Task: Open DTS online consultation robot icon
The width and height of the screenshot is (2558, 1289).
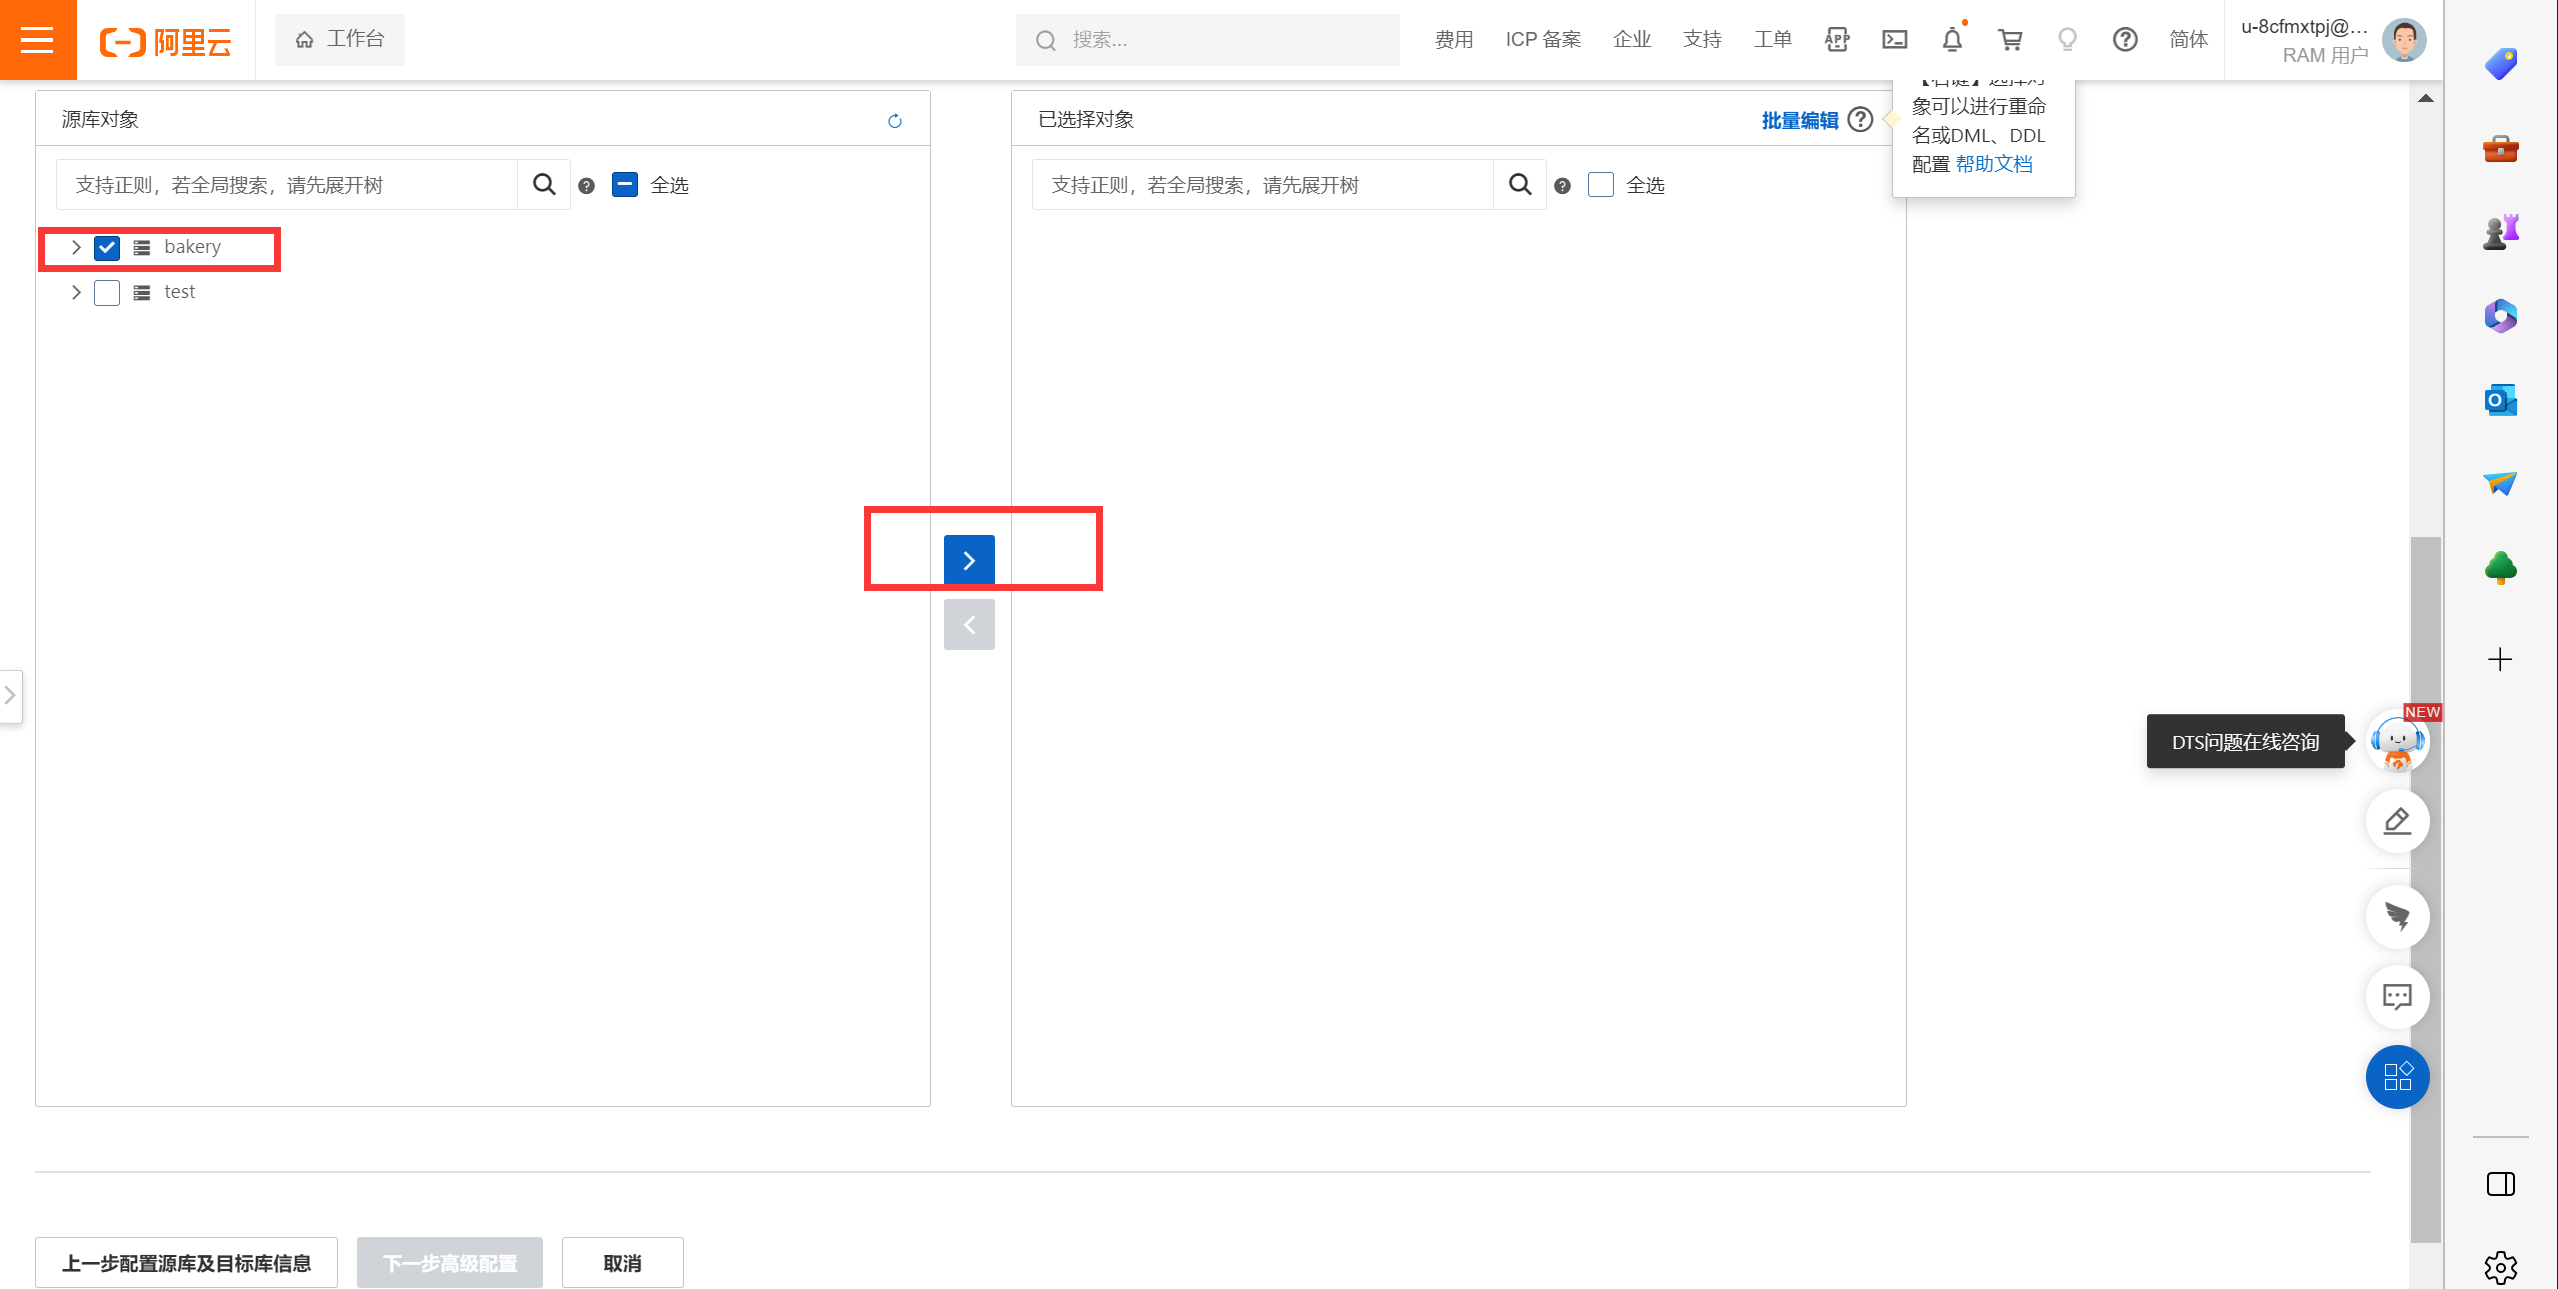Action: (x=2398, y=742)
